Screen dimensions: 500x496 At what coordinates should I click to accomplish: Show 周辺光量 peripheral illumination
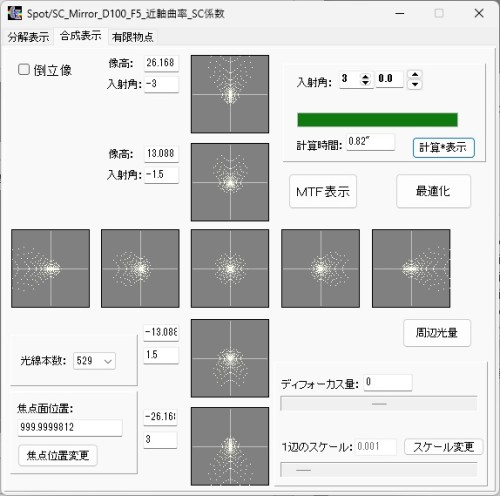(437, 333)
